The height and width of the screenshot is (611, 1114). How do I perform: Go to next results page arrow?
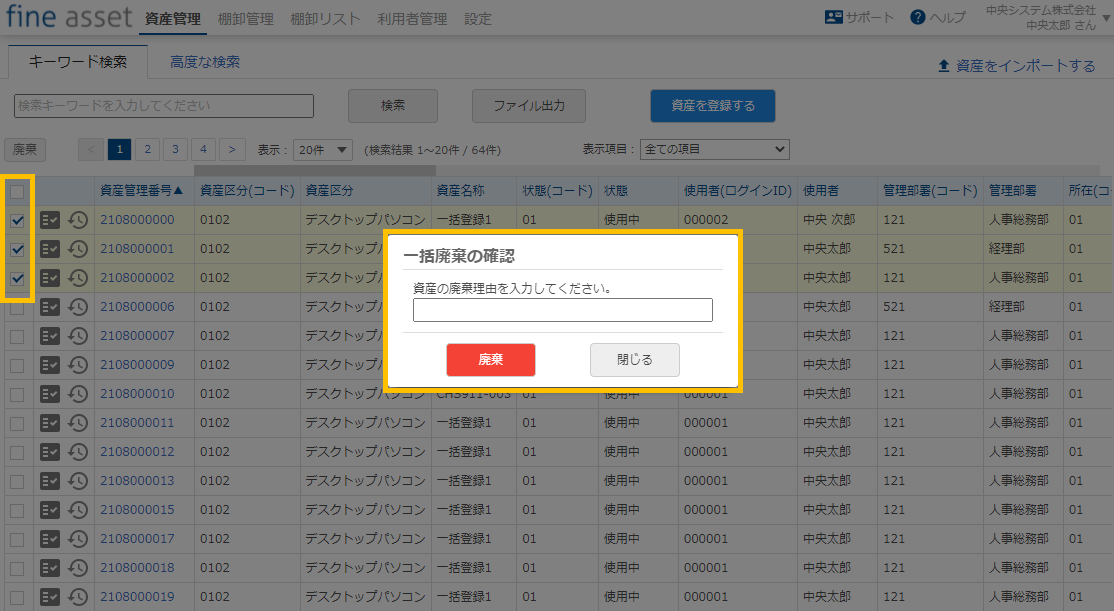(x=232, y=149)
